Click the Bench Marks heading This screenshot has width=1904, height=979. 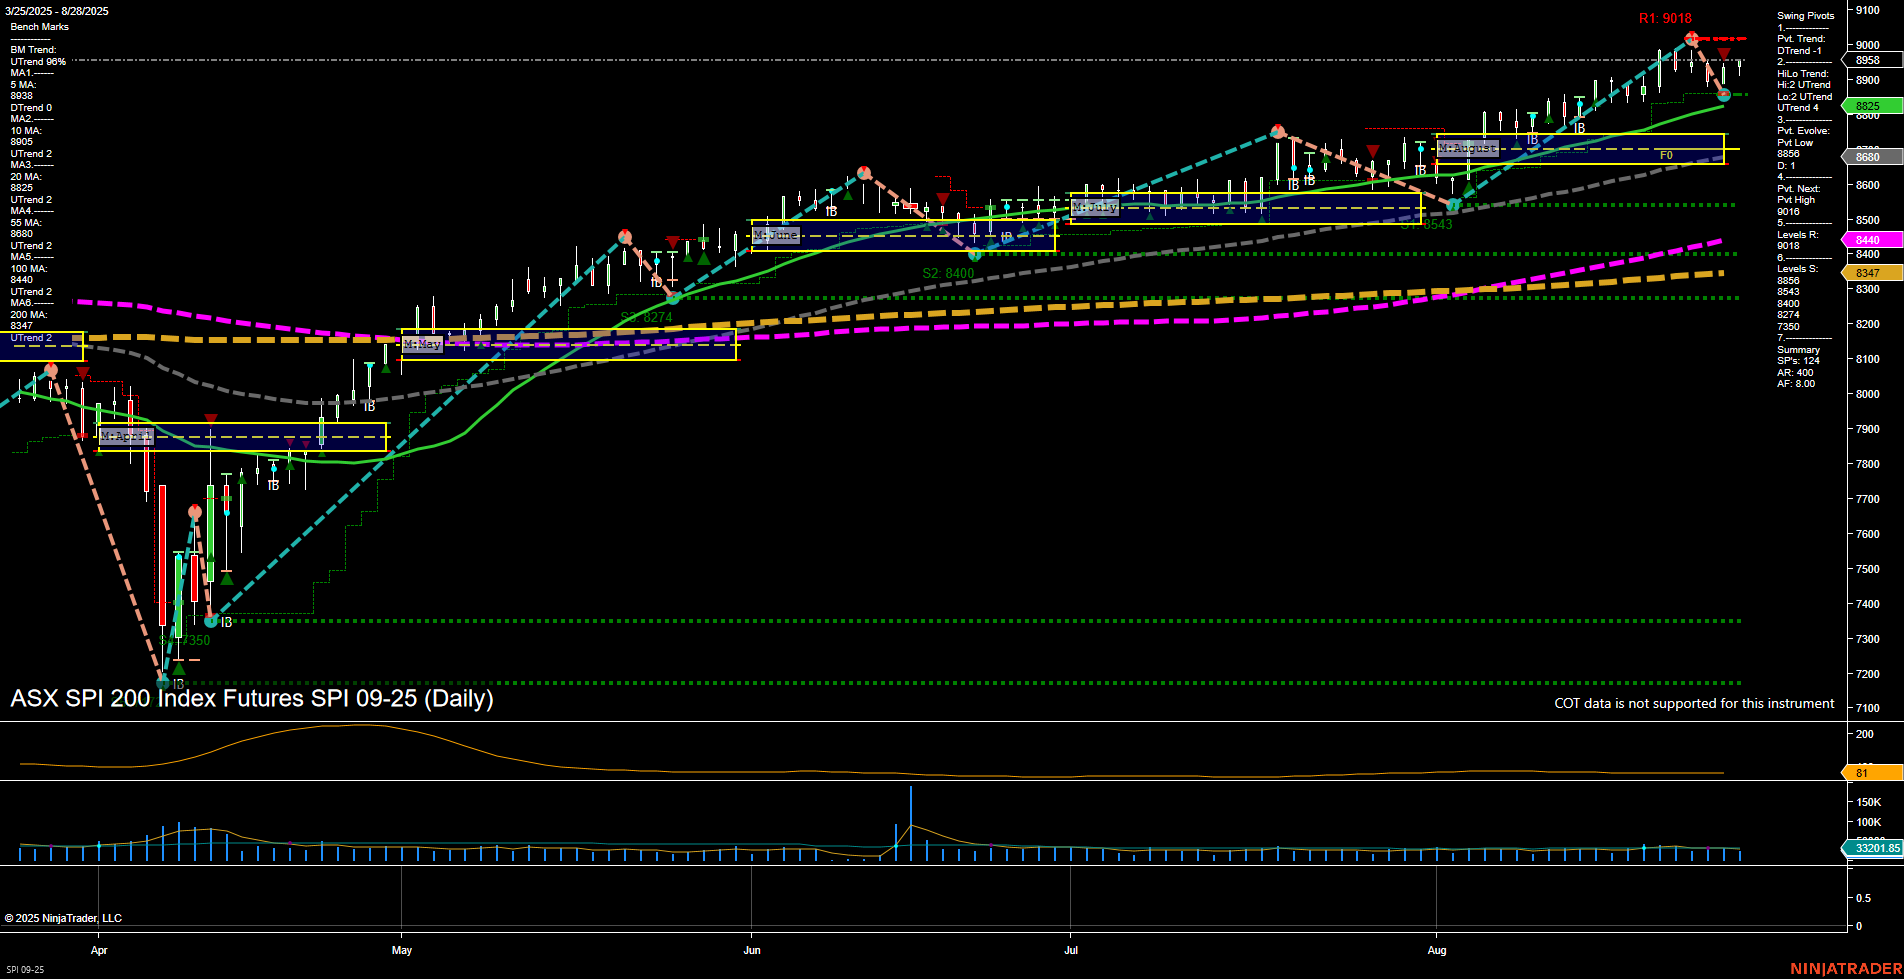pyautogui.click(x=40, y=27)
